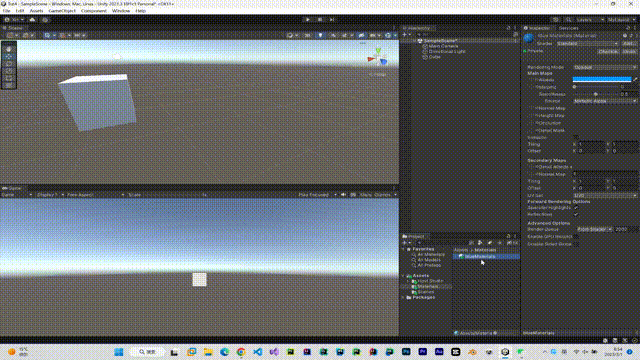Click the Metallic slider

[596, 87]
